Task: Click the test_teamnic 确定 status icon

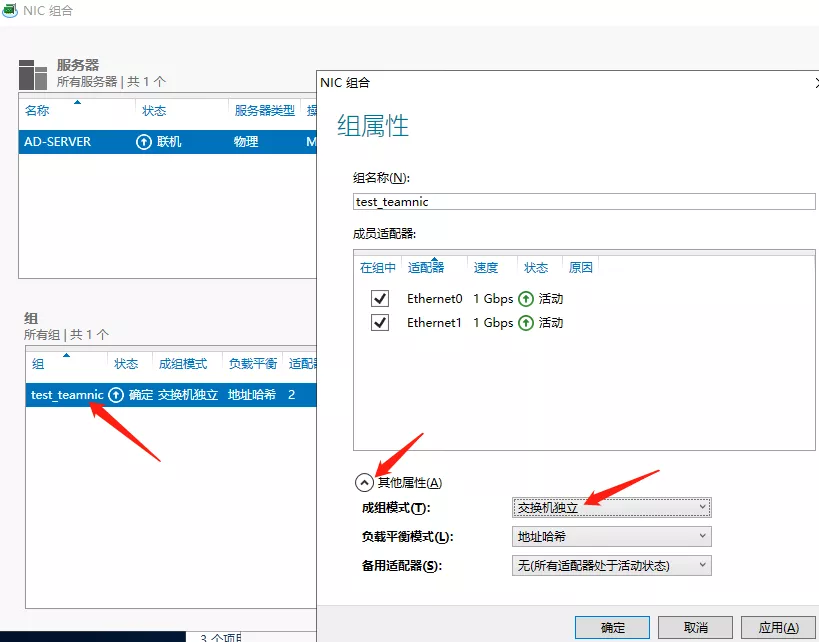Action: click(x=116, y=395)
